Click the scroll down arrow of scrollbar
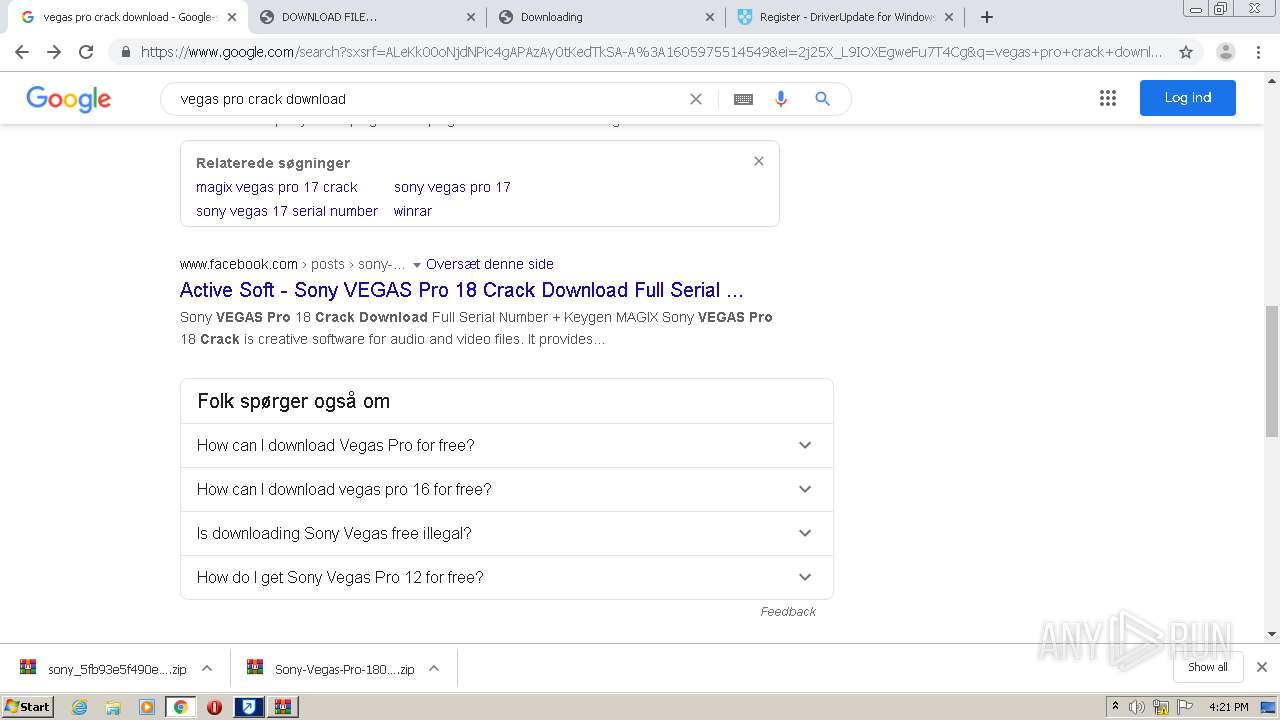Image resolution: width=1280 pixels, height=720 pixels. click(x=1272, y=634)
